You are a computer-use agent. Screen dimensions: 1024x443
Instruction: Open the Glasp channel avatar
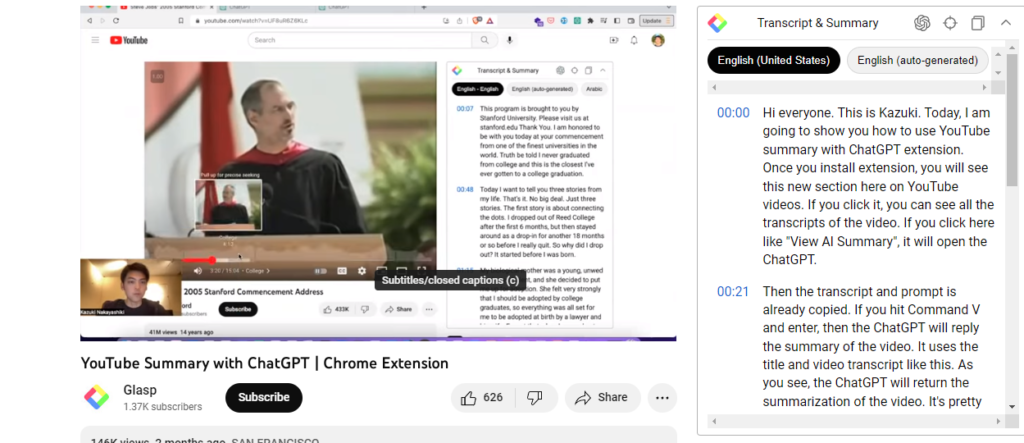[x=97, y=397]
